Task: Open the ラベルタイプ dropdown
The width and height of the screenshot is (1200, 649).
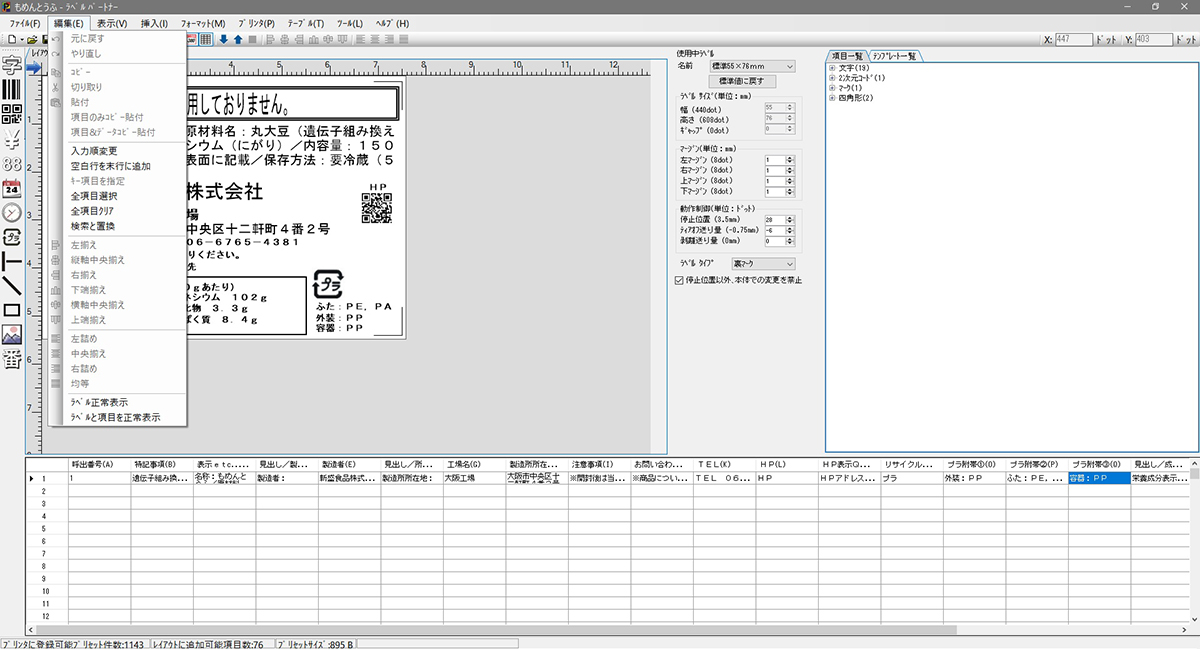Action: (x=763, y=263)
